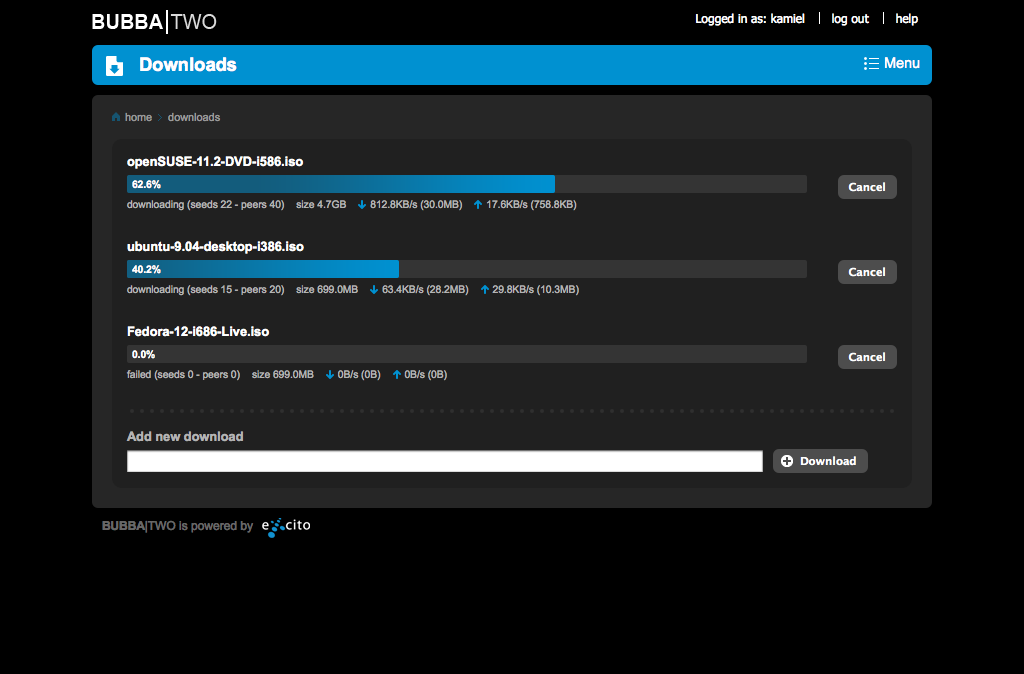1024x674 pixels.
Task: Click the Add new download input field
Action: [444, 461]
